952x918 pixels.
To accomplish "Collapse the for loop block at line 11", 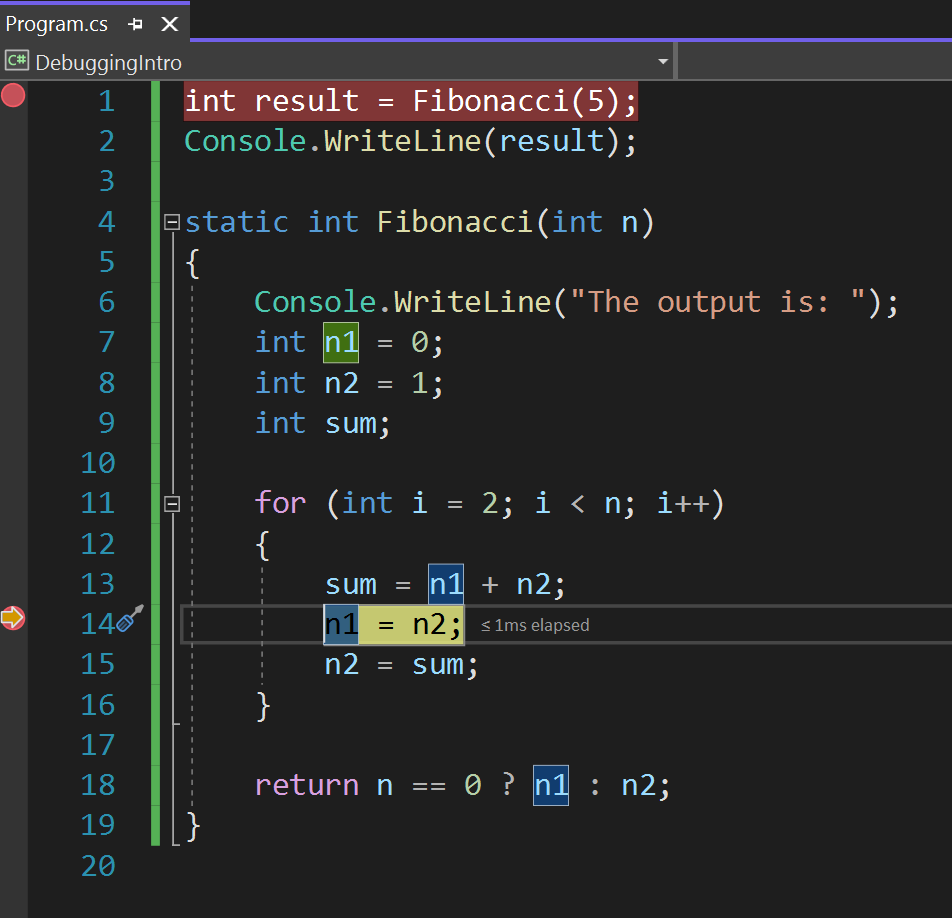I will pos(172,504).
